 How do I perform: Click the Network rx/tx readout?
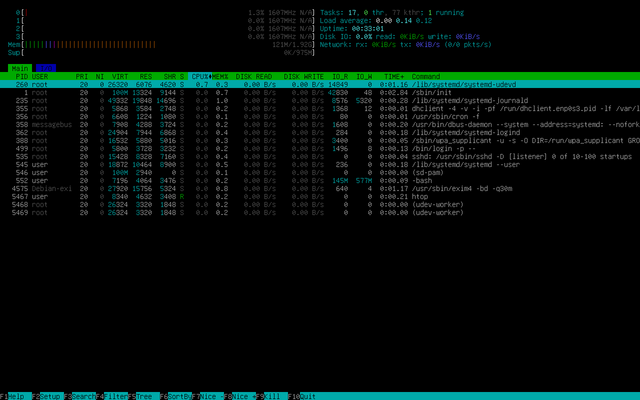(x=406, y=44)
